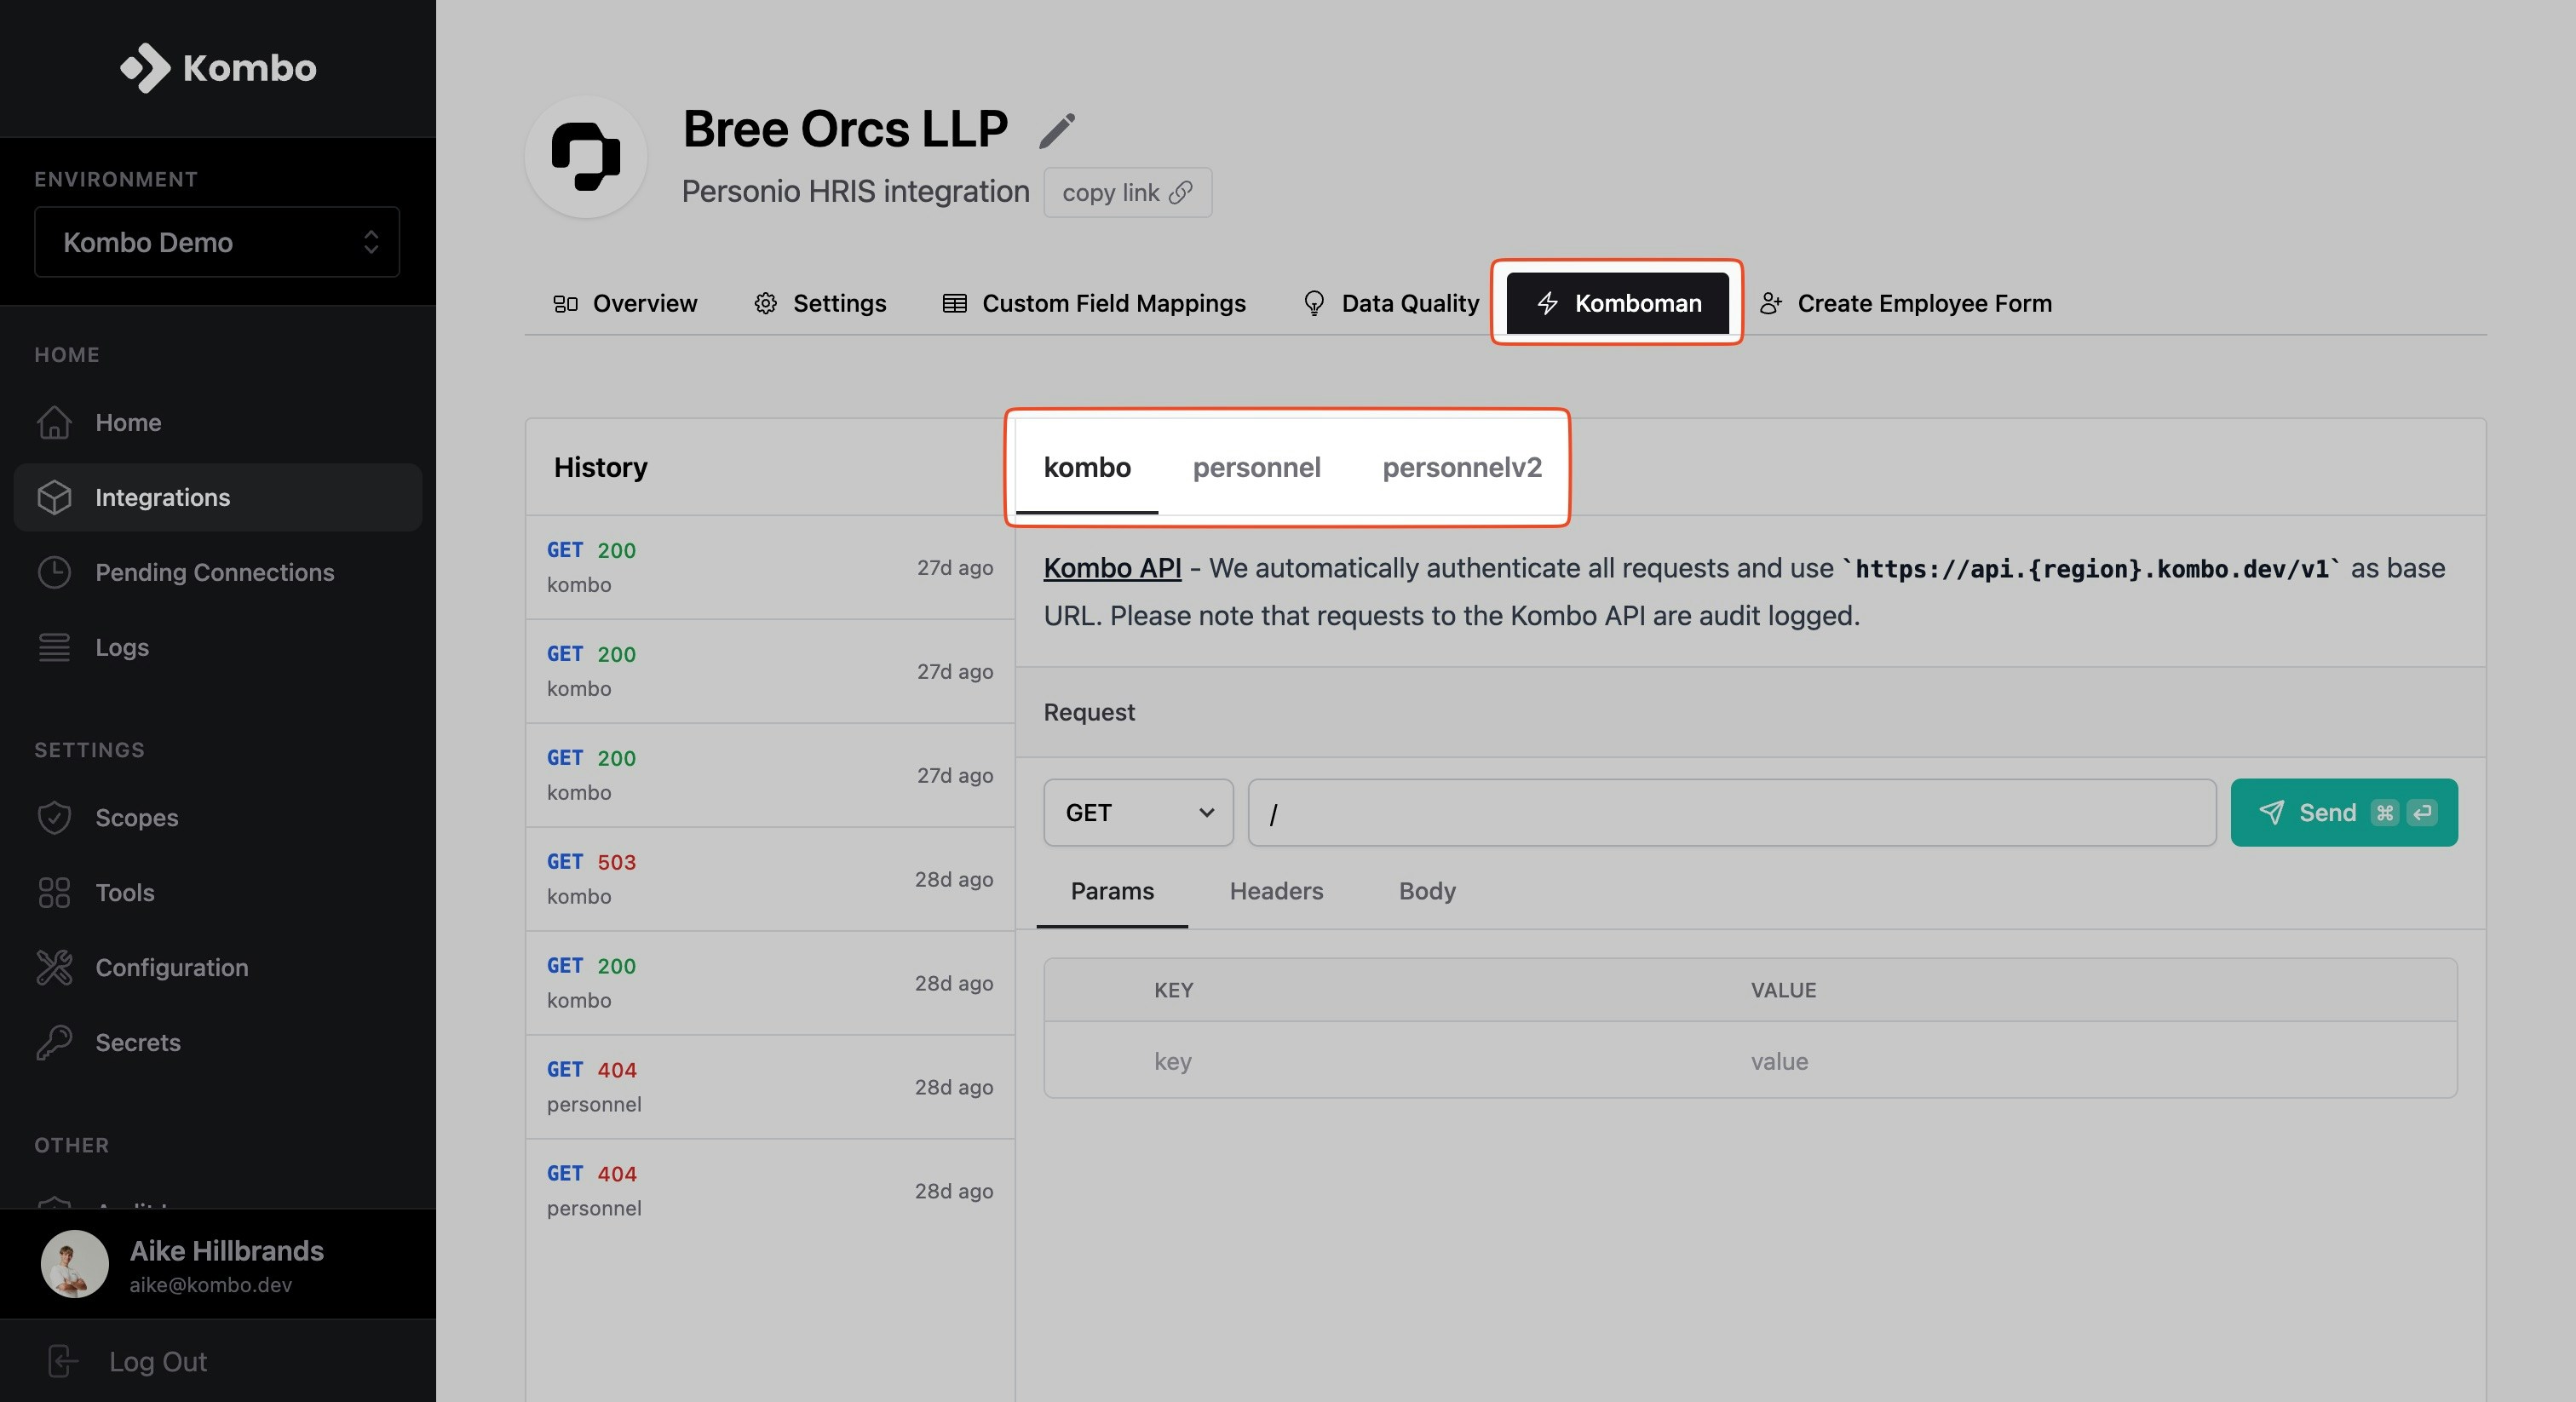This screenshot has height=1402, width=2576.
Task: Open the GET 200 kombo entry from 28d ago
Action: point(770,983)
